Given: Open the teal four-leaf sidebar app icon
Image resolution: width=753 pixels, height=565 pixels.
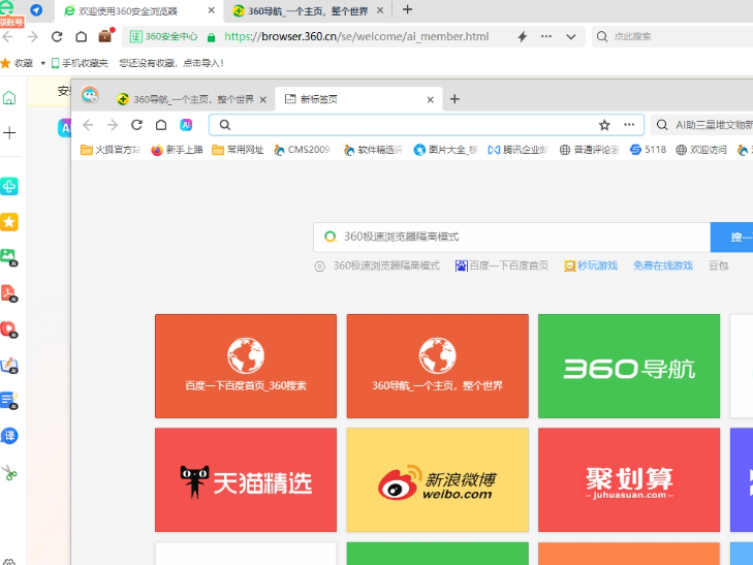Looking at the screenshot, I should click(9, 186).
